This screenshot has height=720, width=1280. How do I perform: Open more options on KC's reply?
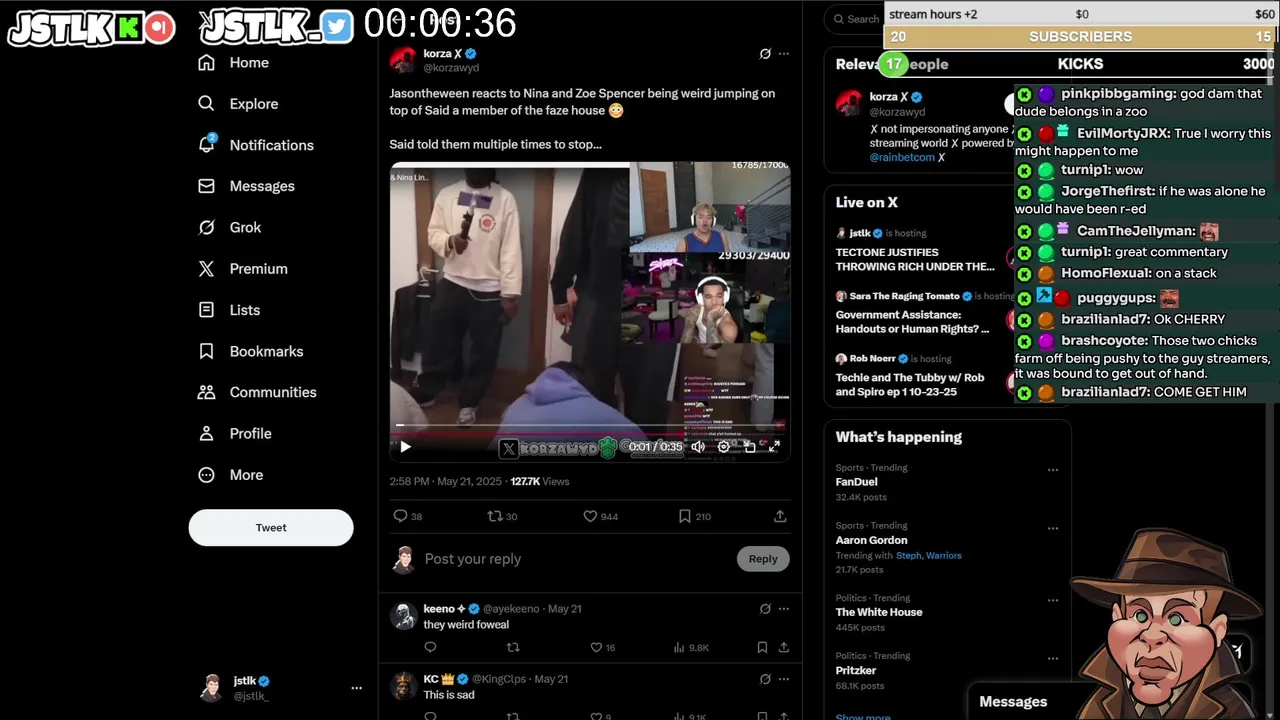784,679
